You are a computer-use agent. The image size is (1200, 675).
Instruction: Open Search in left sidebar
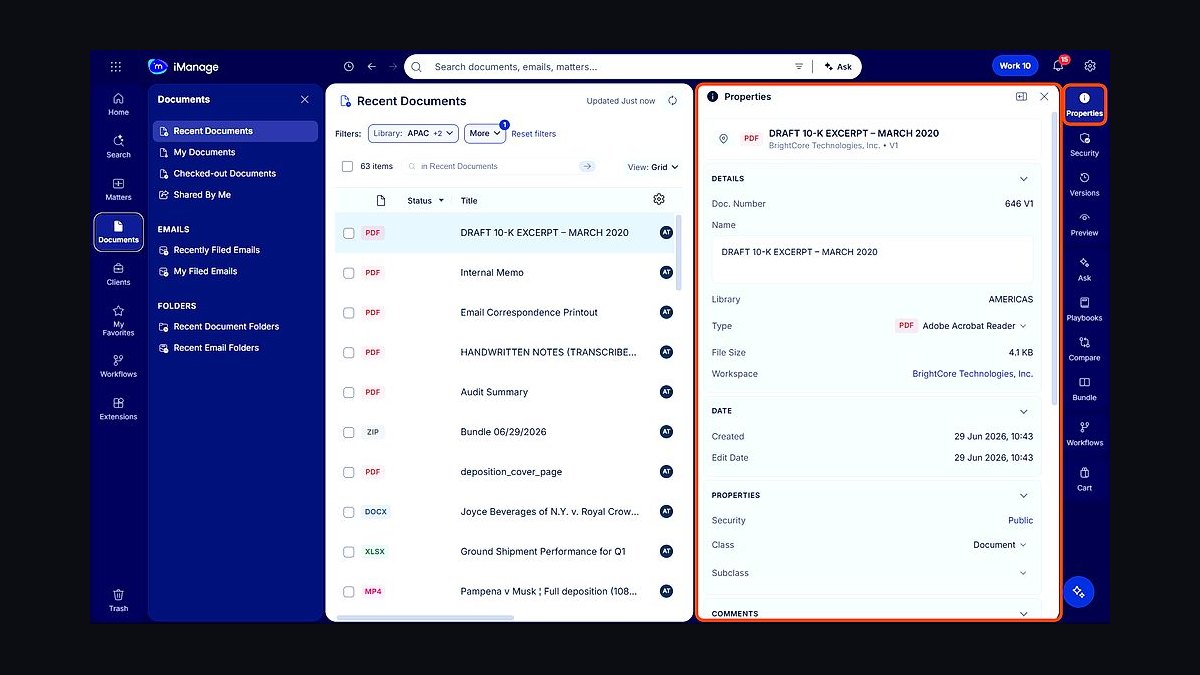coord(118,147)
